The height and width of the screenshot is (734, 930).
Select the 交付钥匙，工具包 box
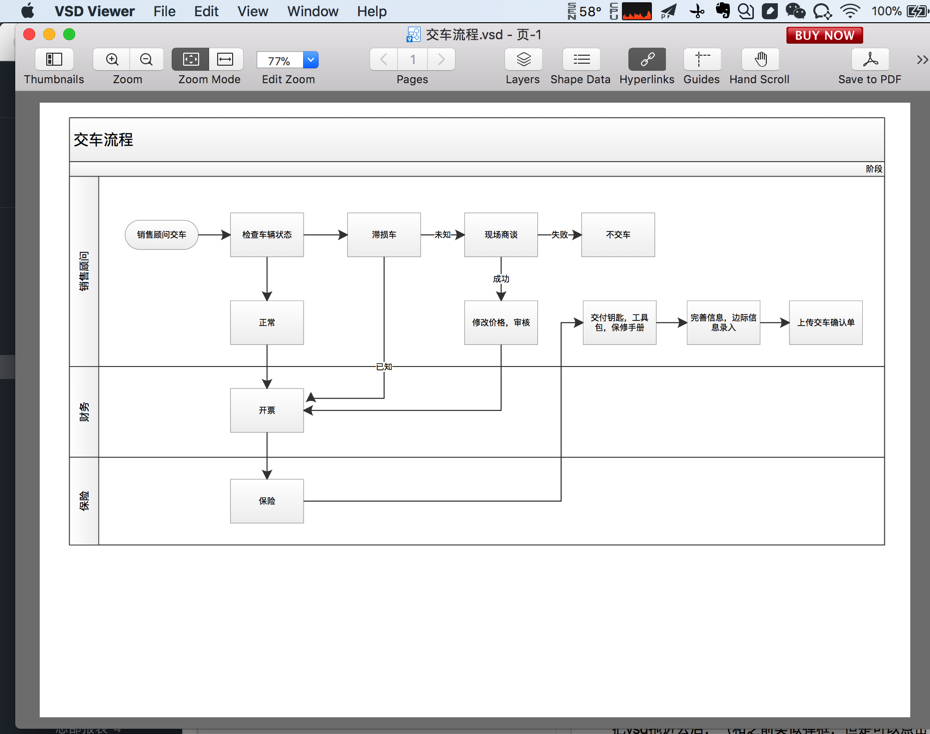click(x=619, y=323)
